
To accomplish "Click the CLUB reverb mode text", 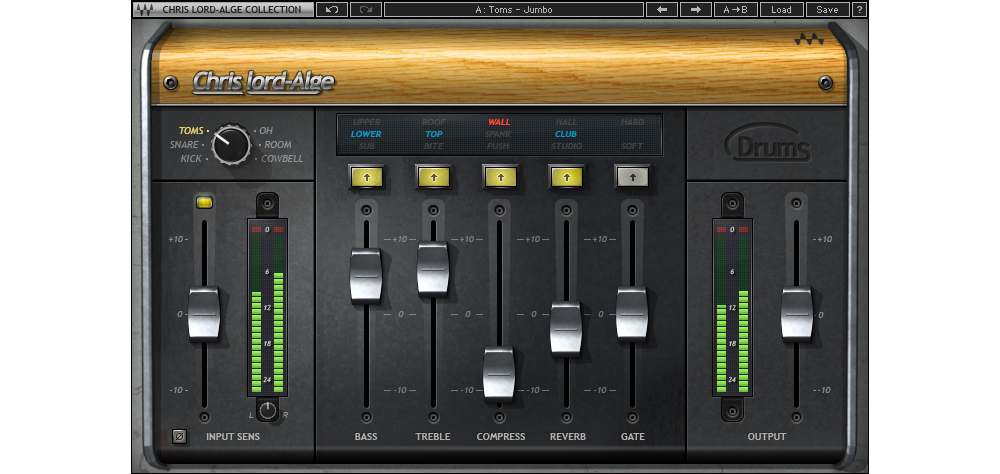I will point(566,134).
